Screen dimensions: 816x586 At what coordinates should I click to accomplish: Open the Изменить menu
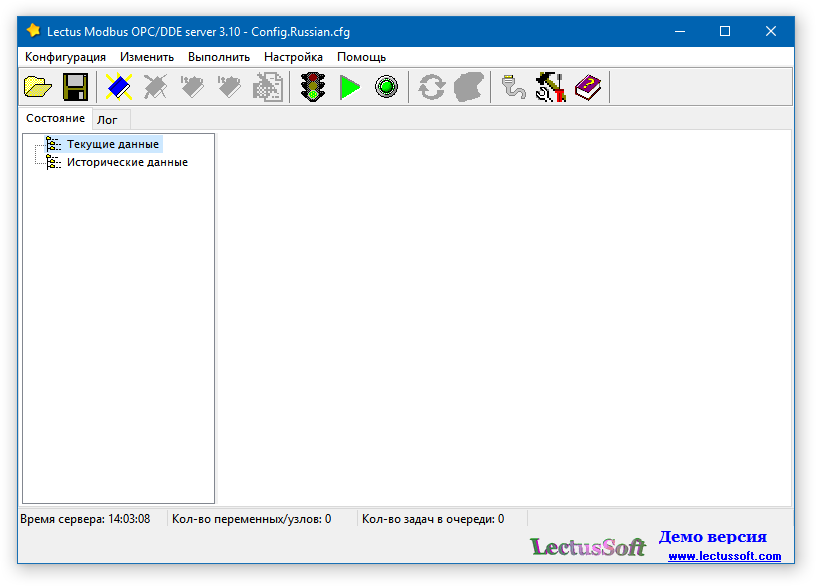pyautogui.click(x=147, y=57)
